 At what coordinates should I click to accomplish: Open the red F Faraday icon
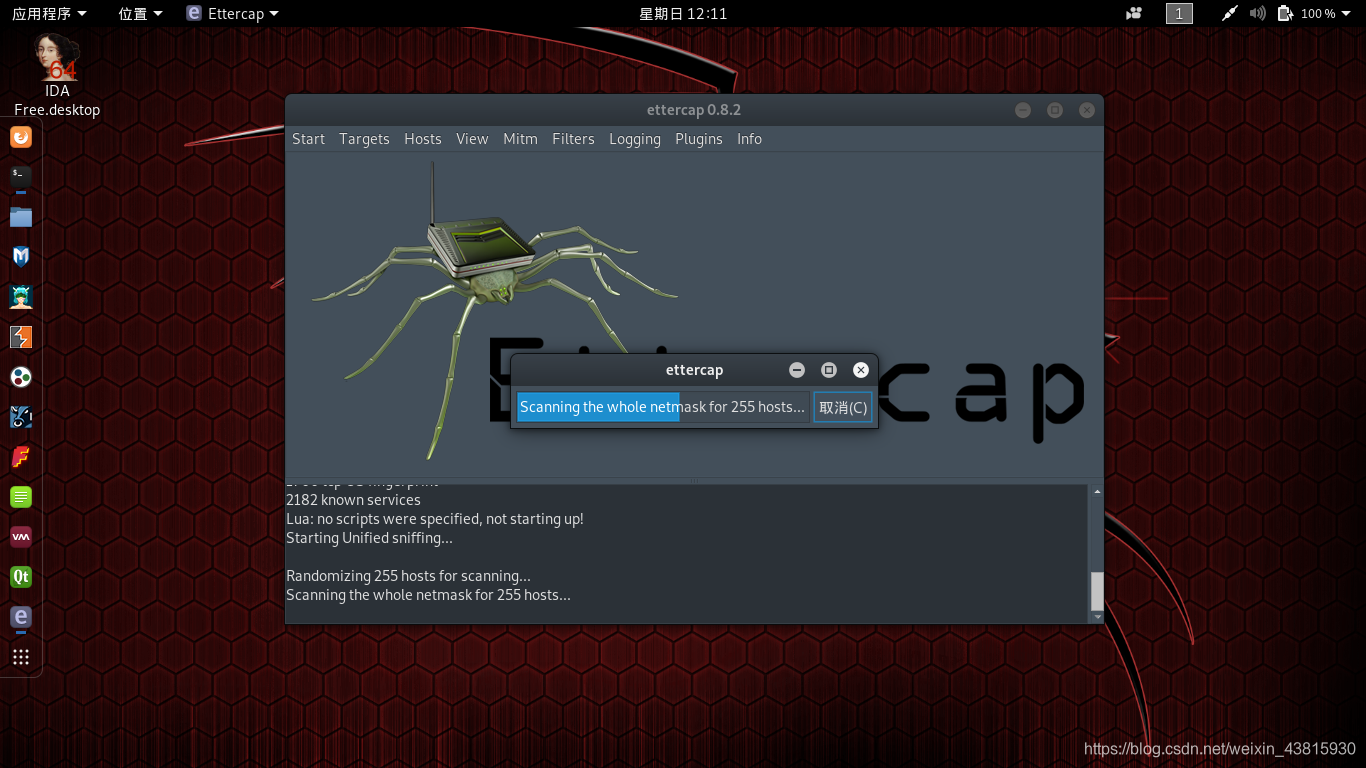click(21, 457)
